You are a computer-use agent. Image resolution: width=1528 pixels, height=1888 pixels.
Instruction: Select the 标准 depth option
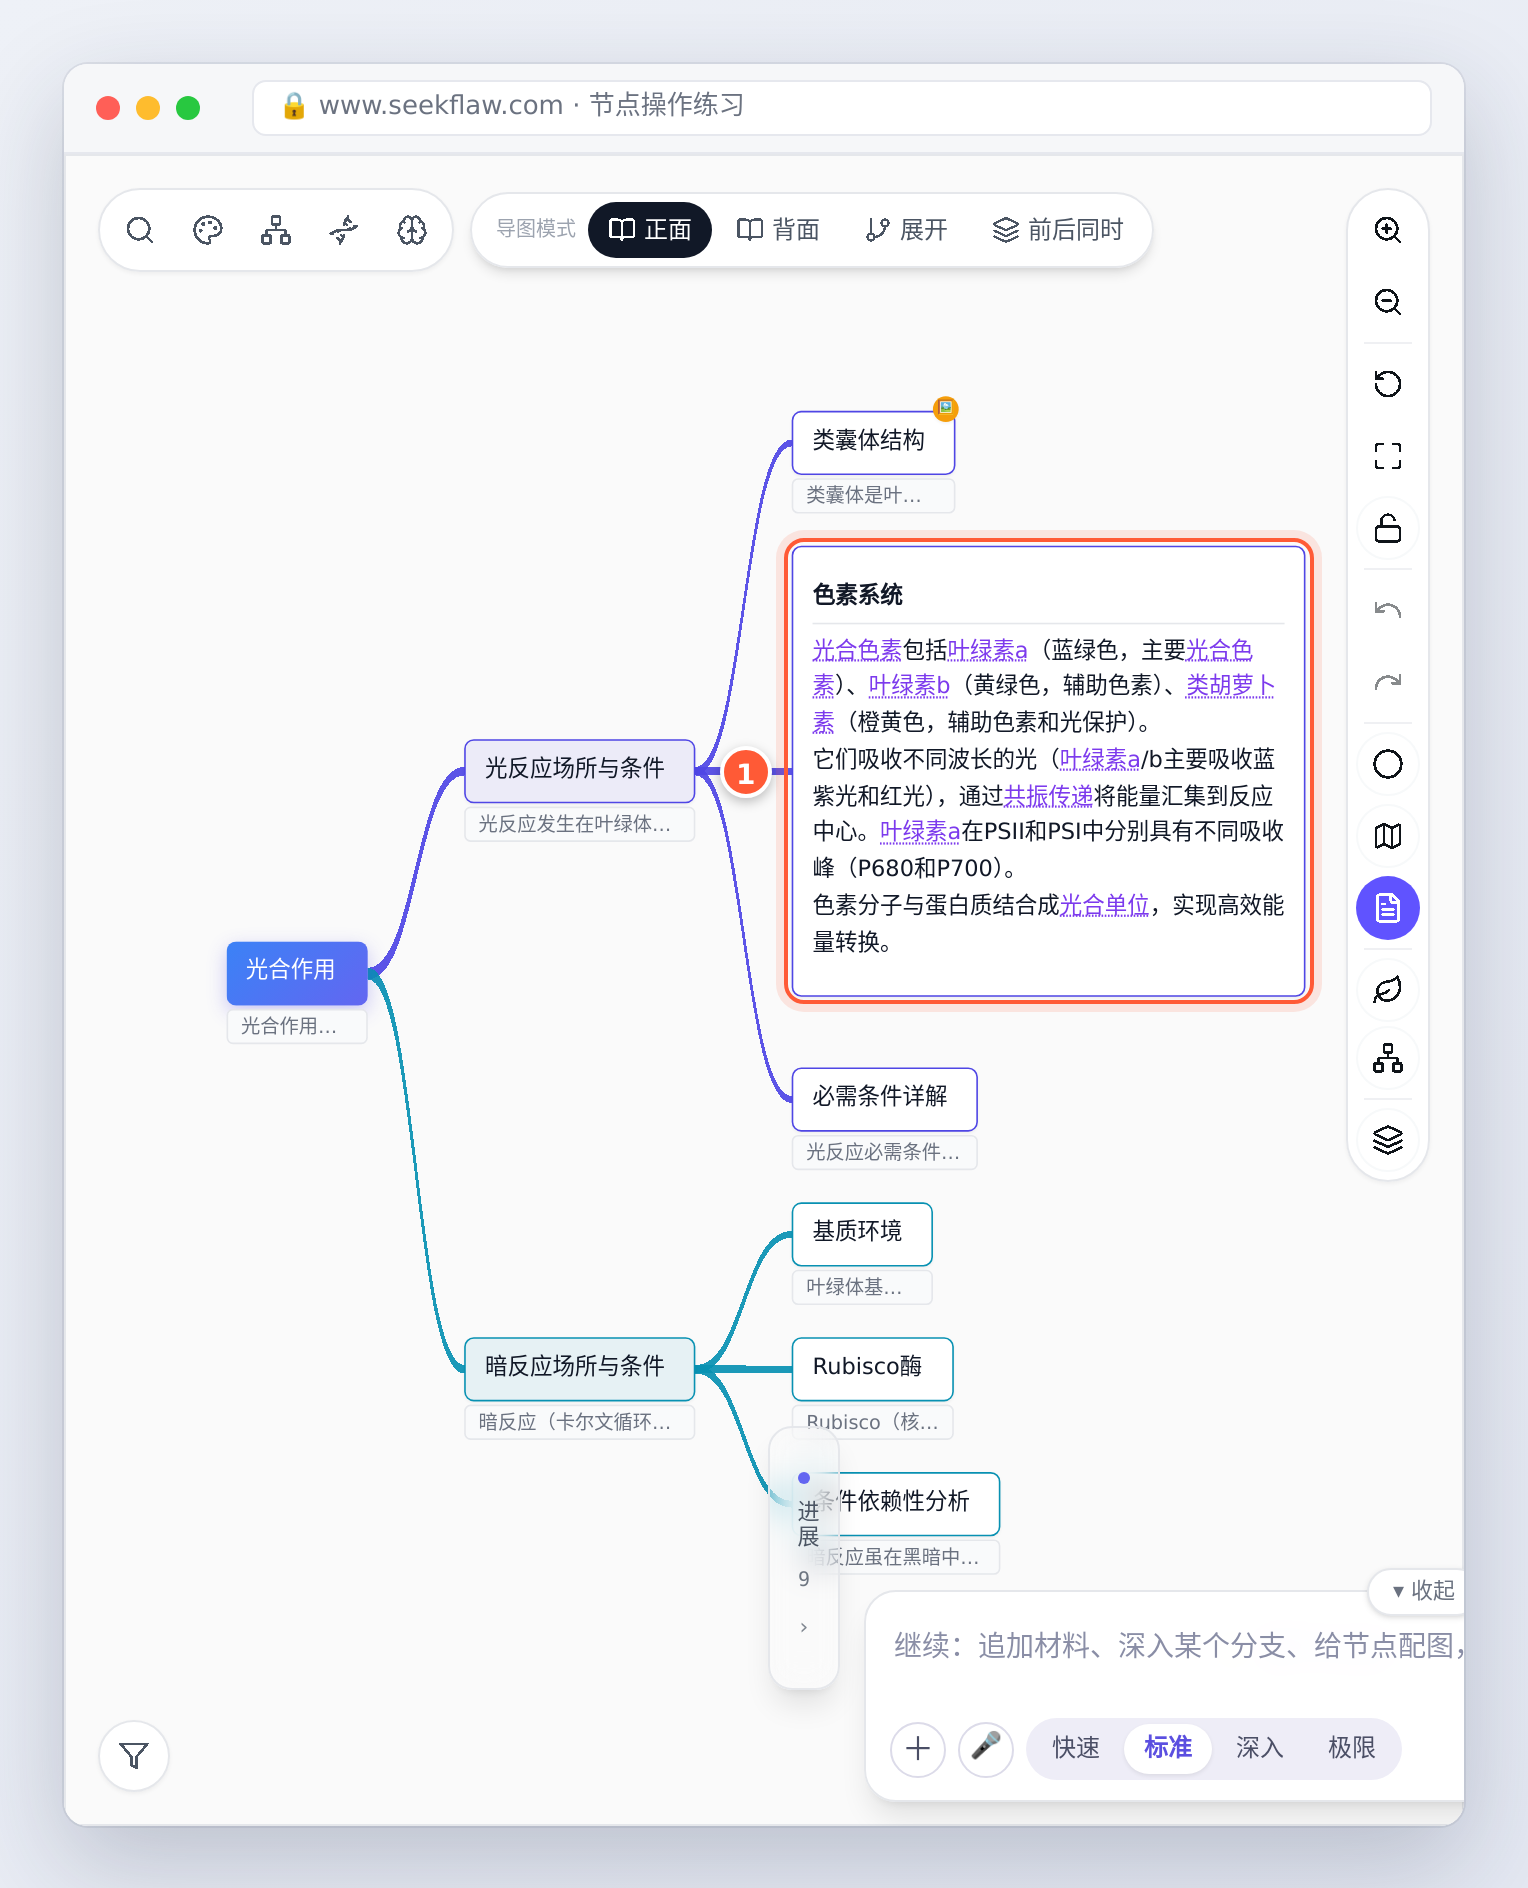coord(1168,1748)
